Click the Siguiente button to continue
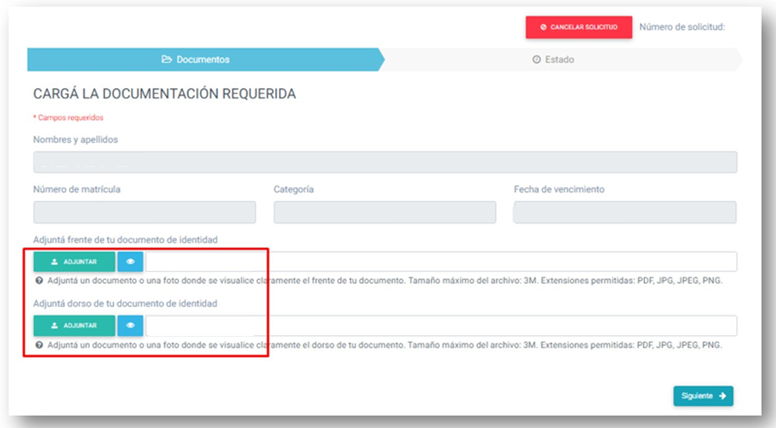The width and height of the screenshot is (776, 428). click(702, 396)
